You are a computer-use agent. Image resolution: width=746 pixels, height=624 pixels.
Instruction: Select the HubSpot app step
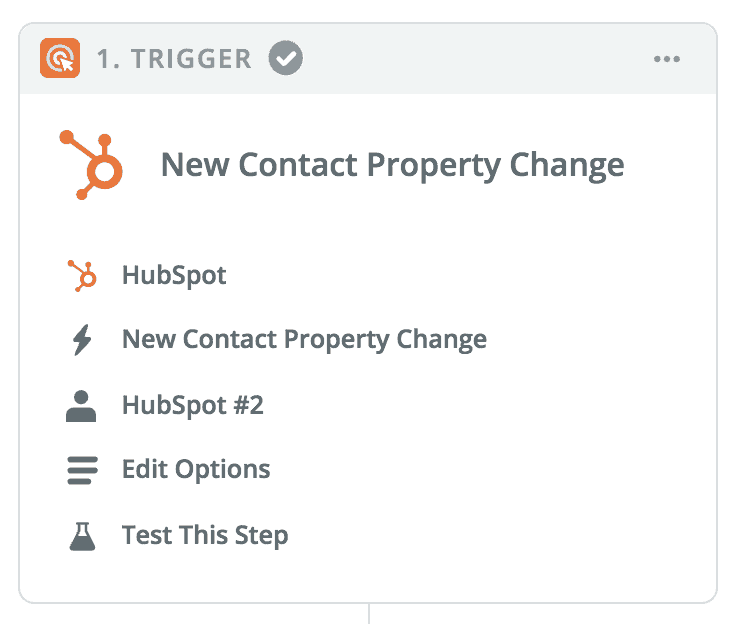[x=174, y=275]
